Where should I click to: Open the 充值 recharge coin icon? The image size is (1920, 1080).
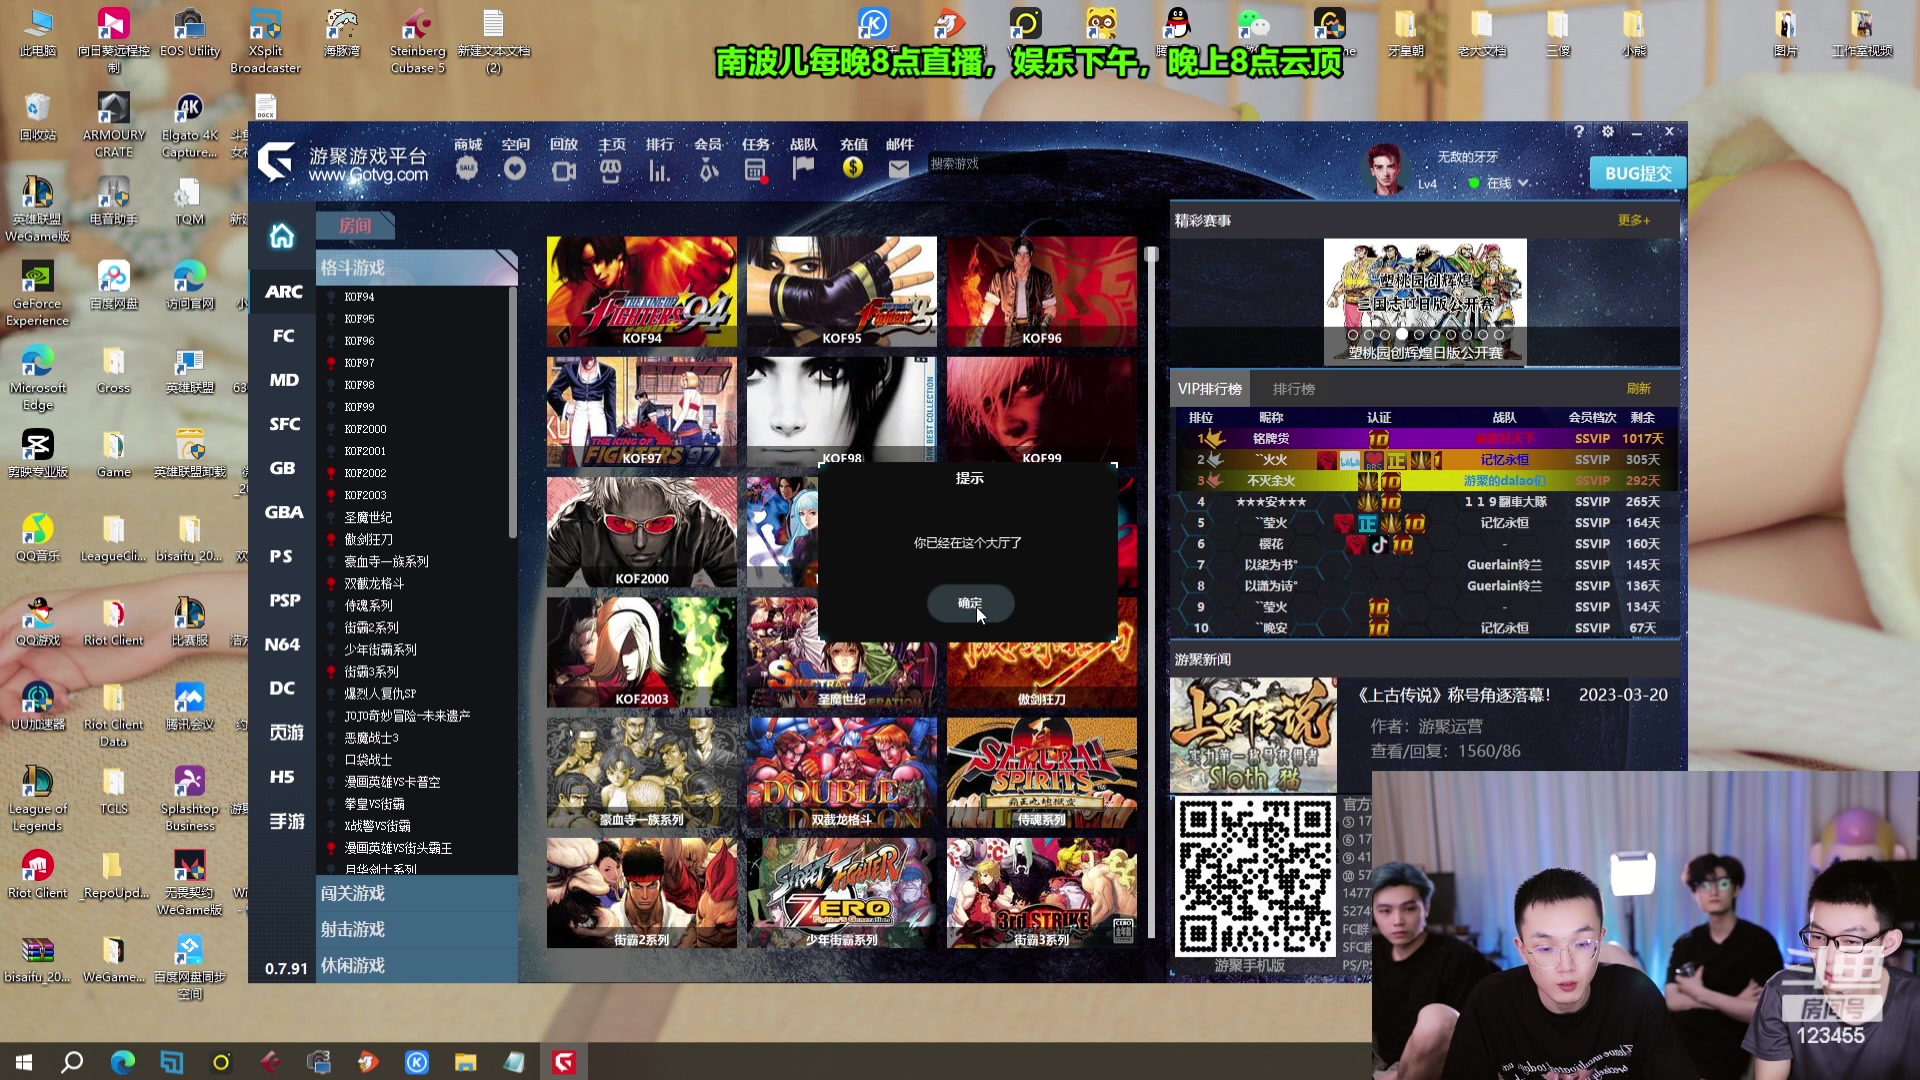coord(853,168)
